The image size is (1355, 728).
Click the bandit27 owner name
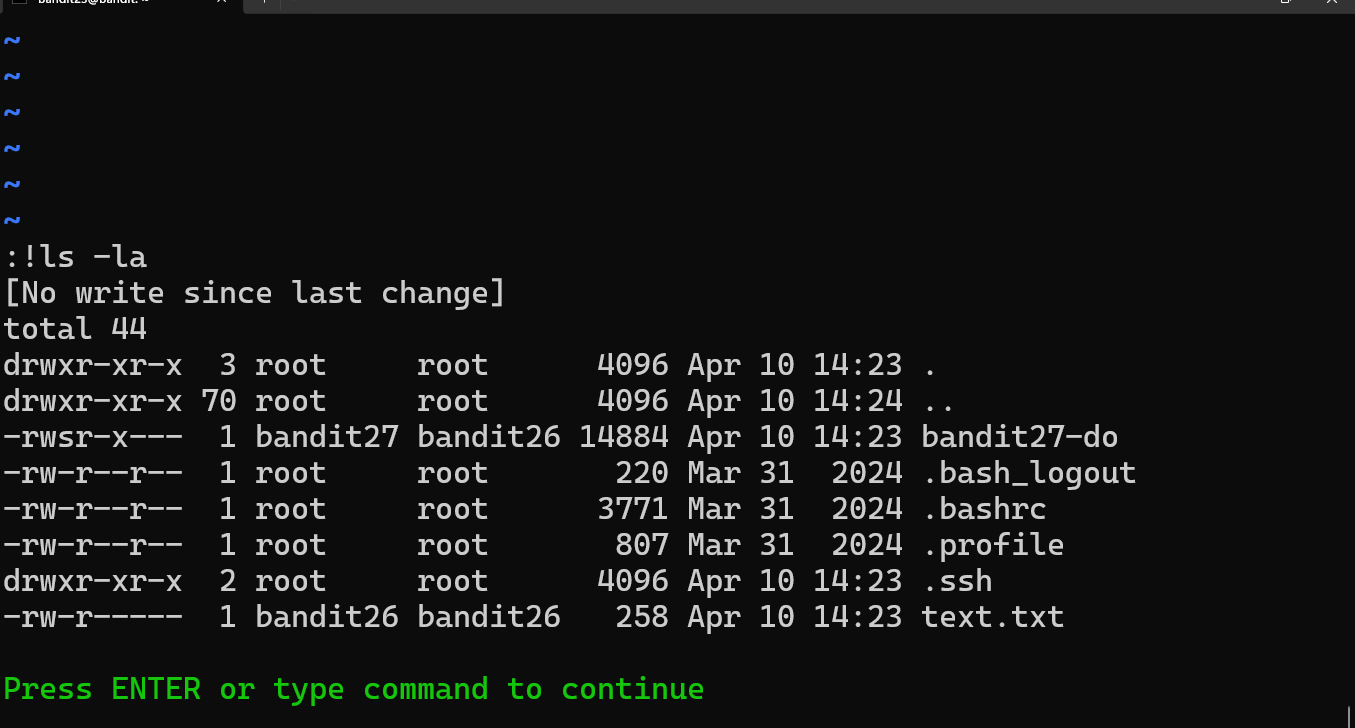(327, 437)
